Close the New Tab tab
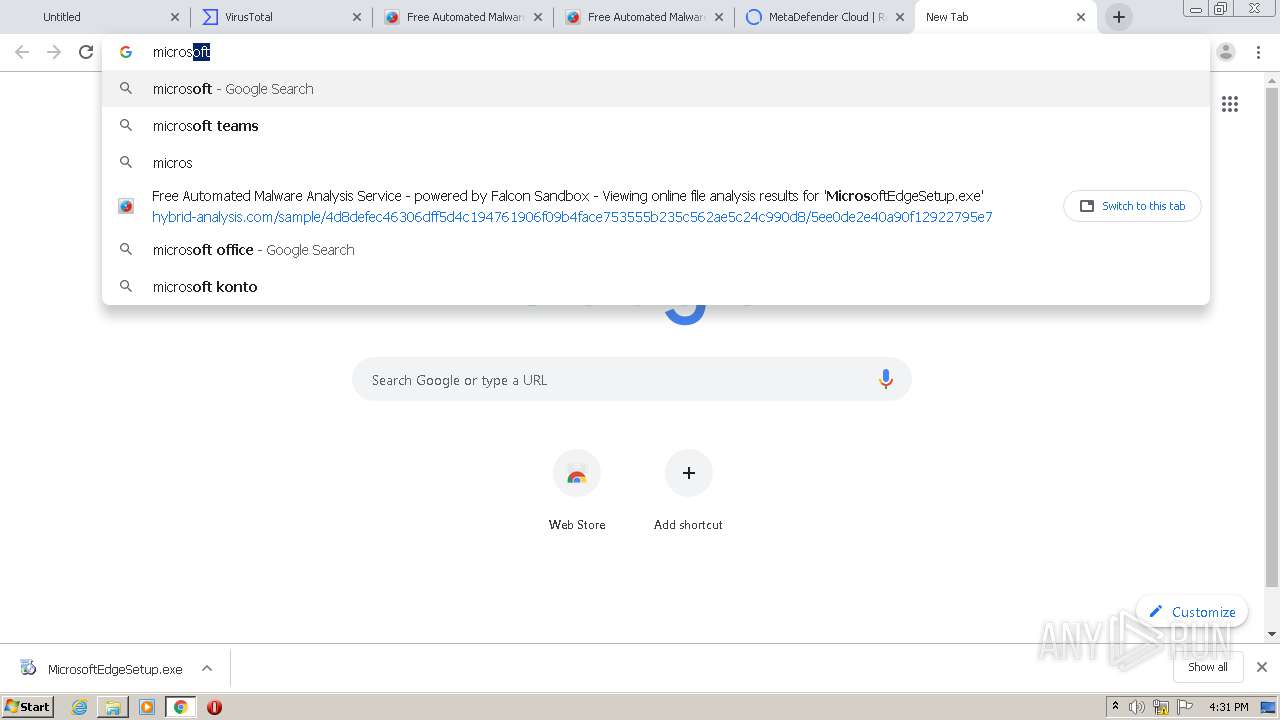1280x720 pixels. tap(1081, 17)
